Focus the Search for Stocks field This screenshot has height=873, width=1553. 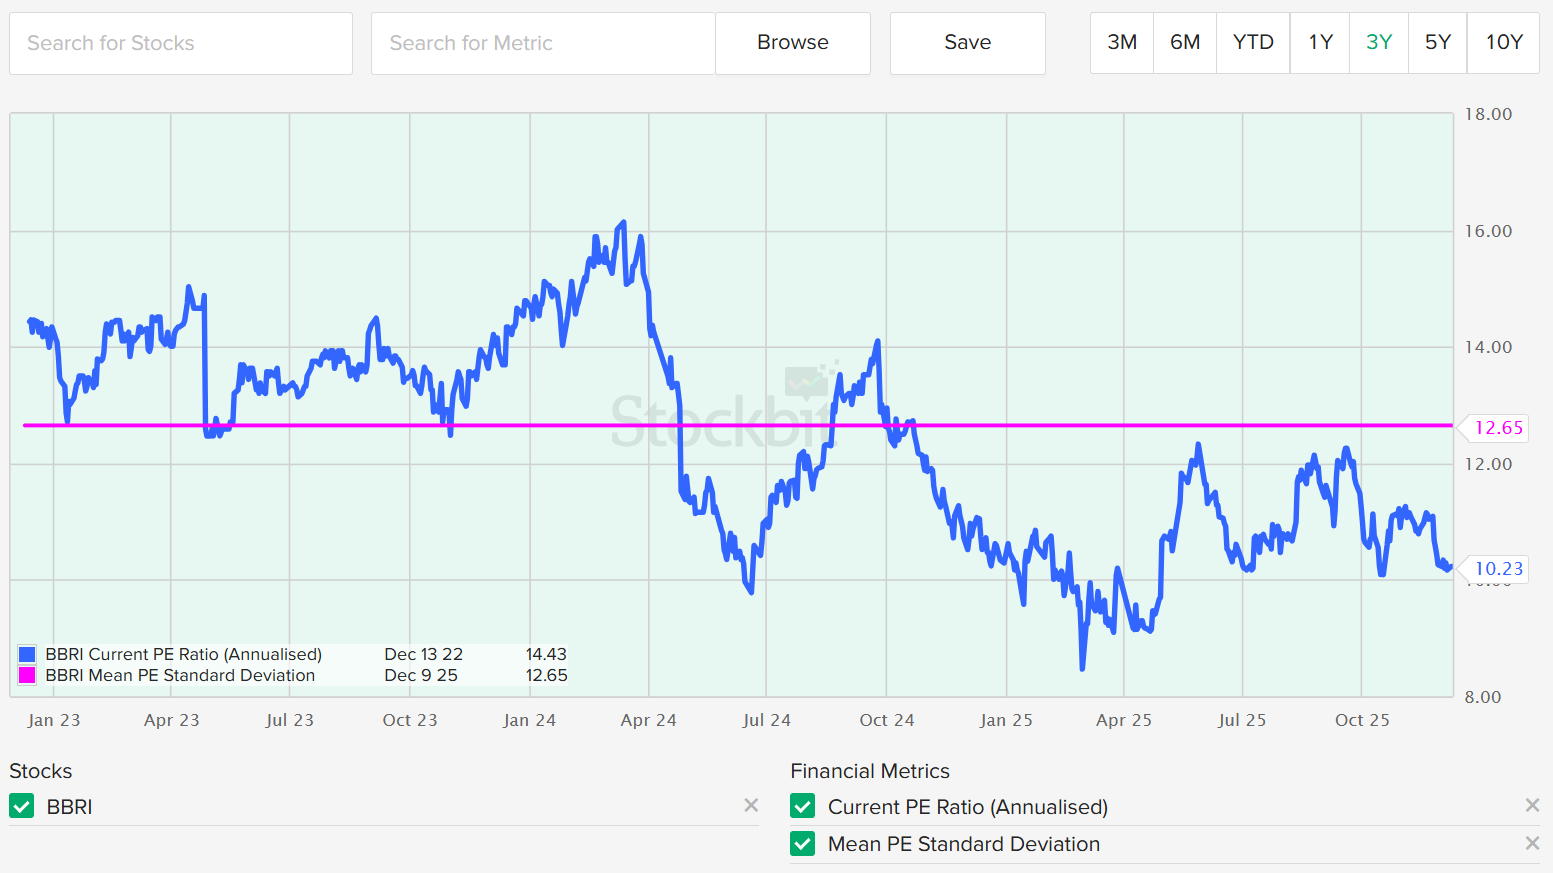coord(181,43)
